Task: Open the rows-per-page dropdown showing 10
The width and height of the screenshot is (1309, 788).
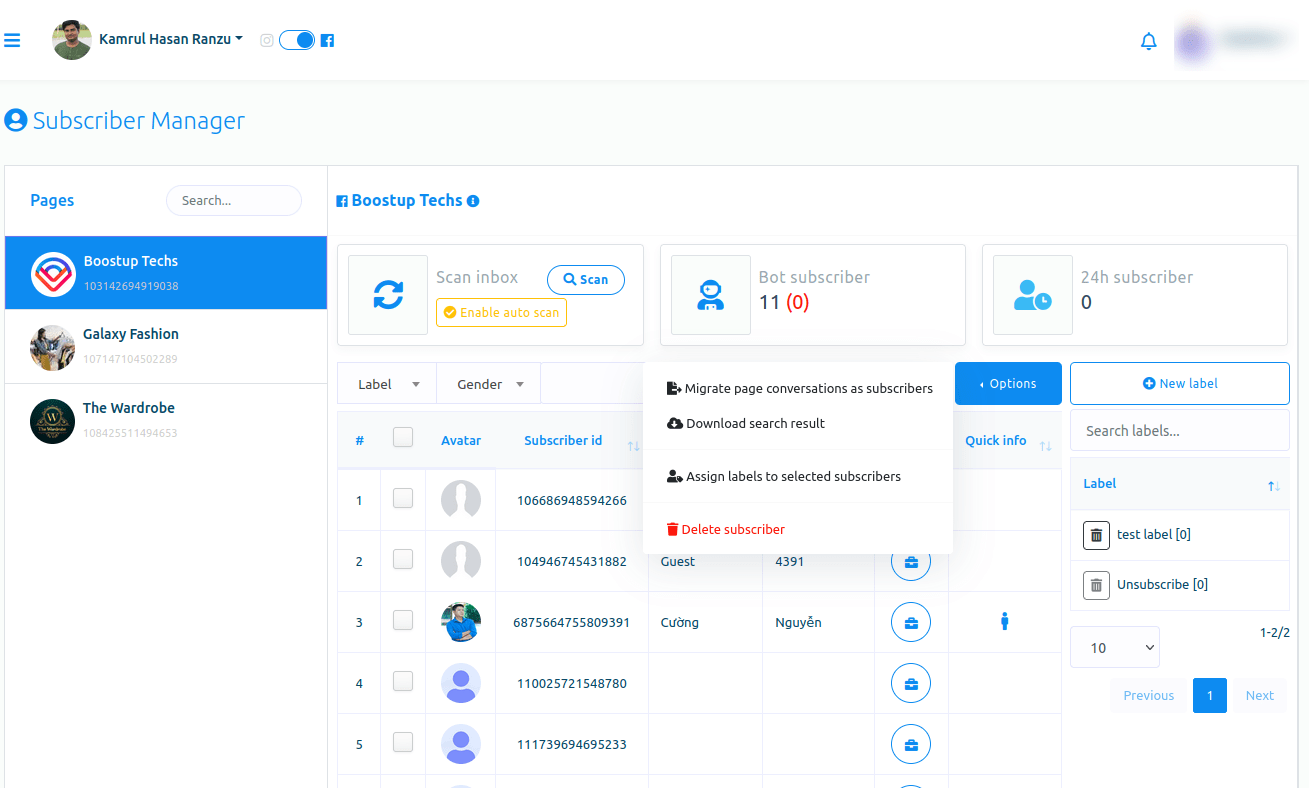Action: 1114,647
